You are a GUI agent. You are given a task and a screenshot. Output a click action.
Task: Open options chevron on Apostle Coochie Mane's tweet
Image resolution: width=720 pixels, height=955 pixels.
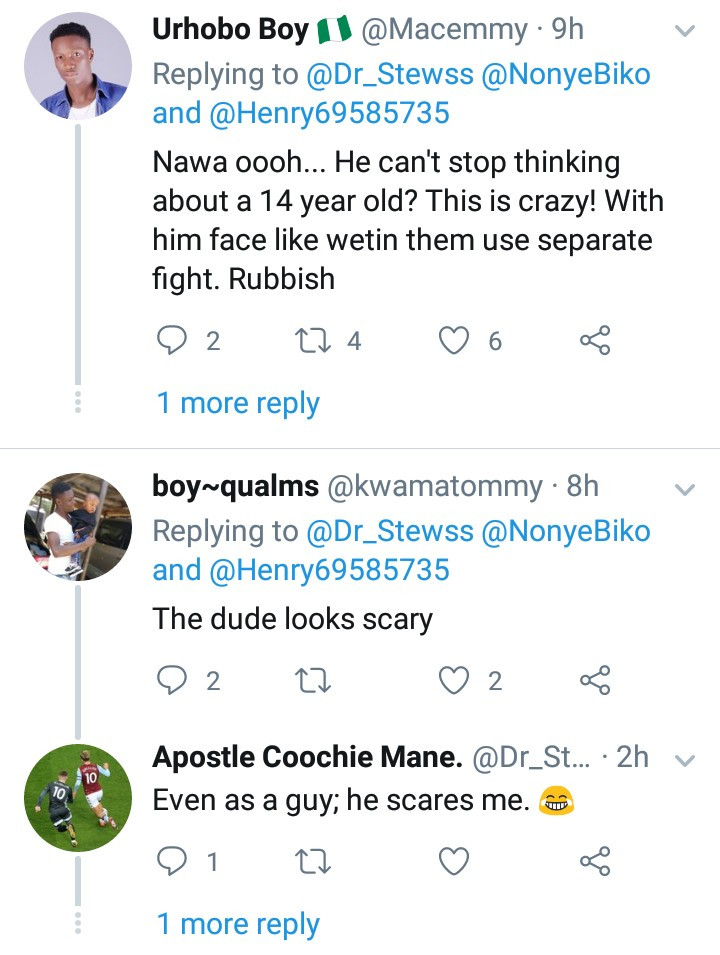(x=685, y=760)
